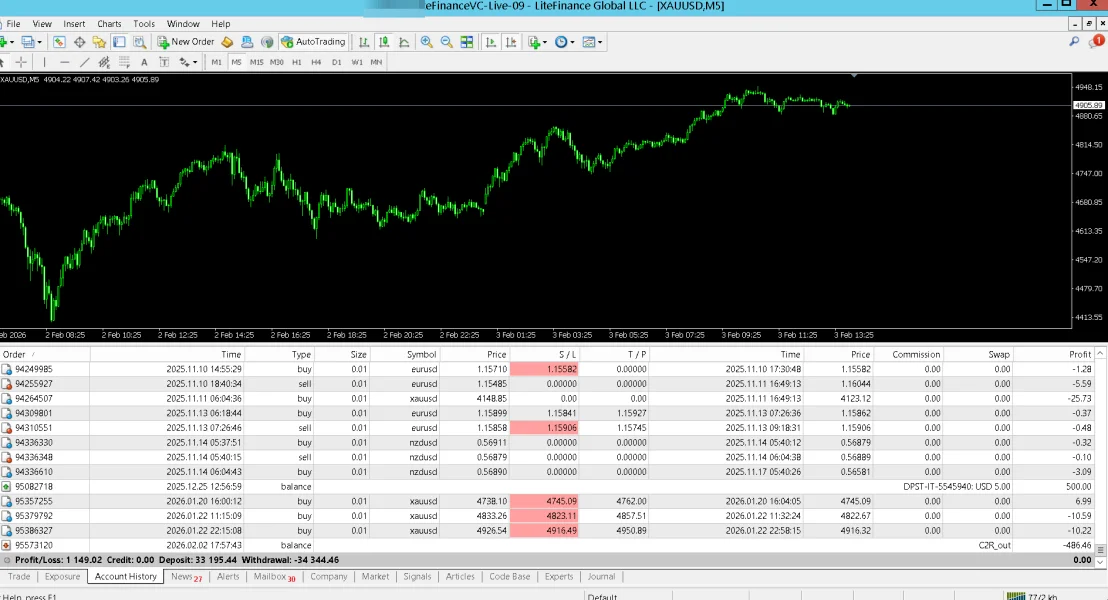
Task: Pick the trendline drawing tool
Action: tap(85, 62)
